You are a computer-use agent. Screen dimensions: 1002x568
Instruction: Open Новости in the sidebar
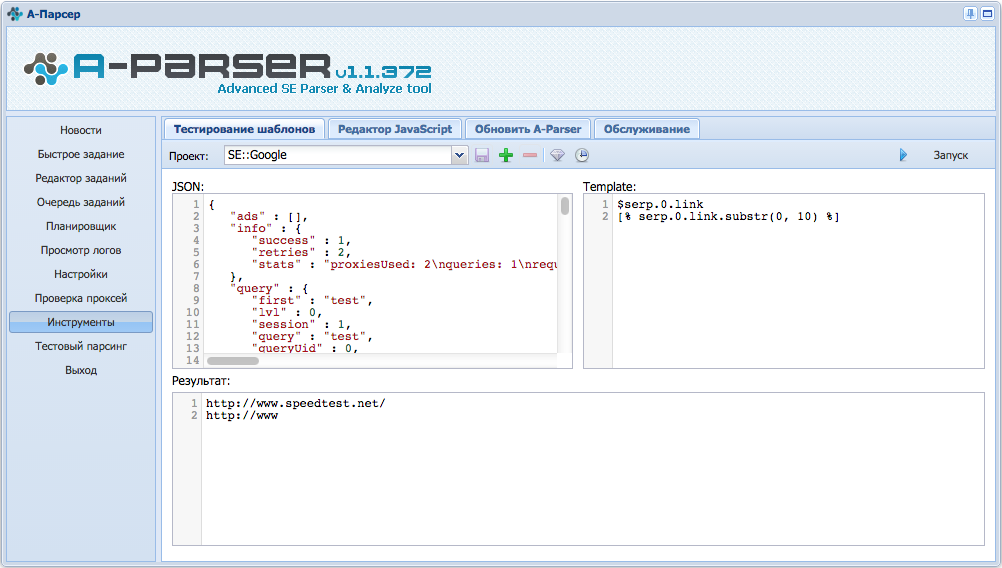click(x=81, y=130)
